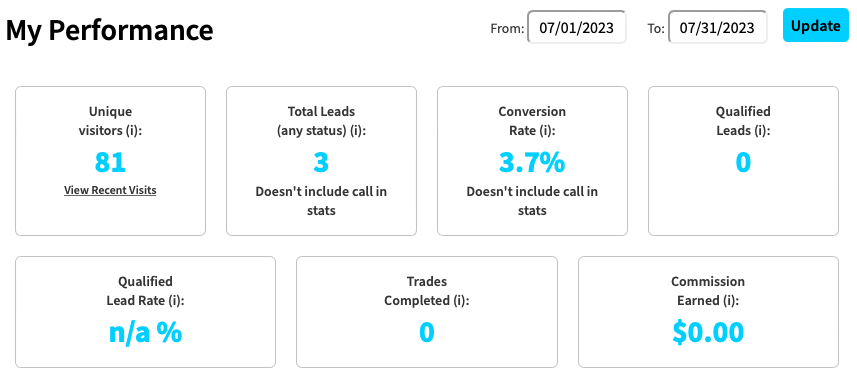This screenshot has height=377, width=857.
Task: Click the Qualified Lead Rate info (i) label
Action: (172, 301)
